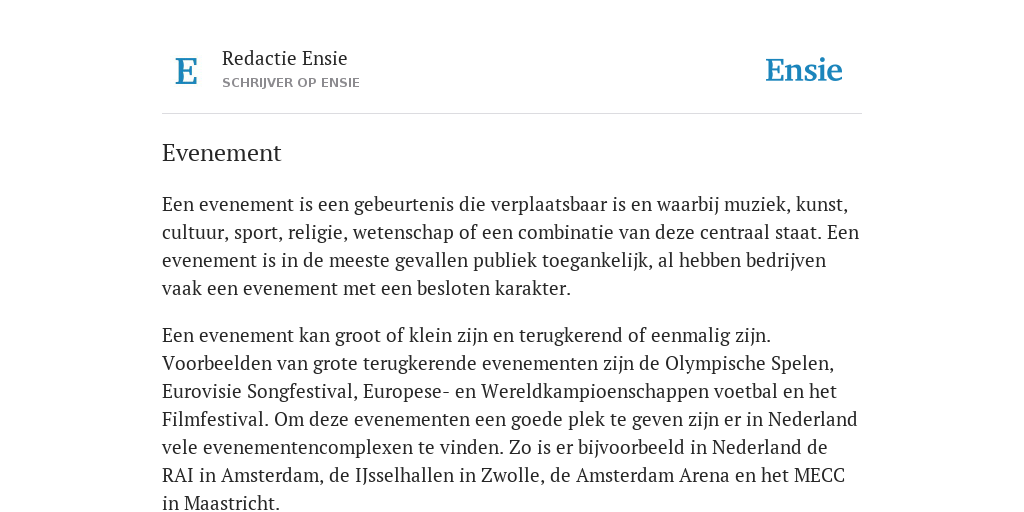The height and width of the screenshot is (512, 1024).
Task: Click the blue E author avatar icon
Action: tap(186, 71)
